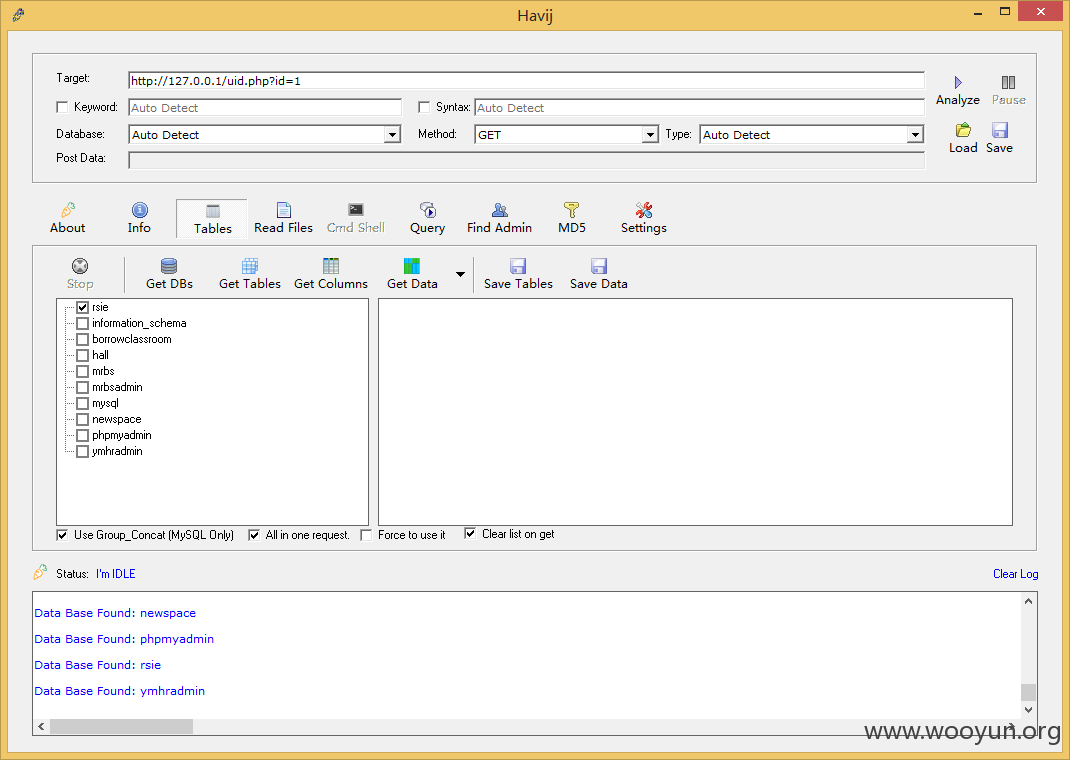
Task: Click the log vertical scrollbar thumb
Action: (1028, 692)
